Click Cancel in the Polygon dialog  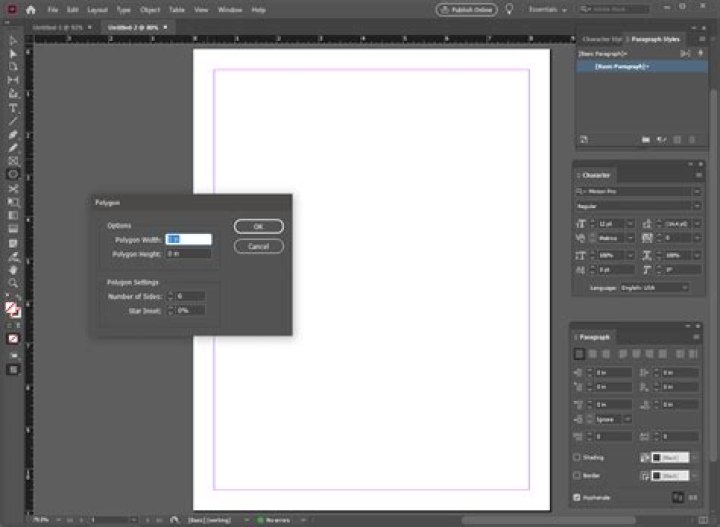259,247
